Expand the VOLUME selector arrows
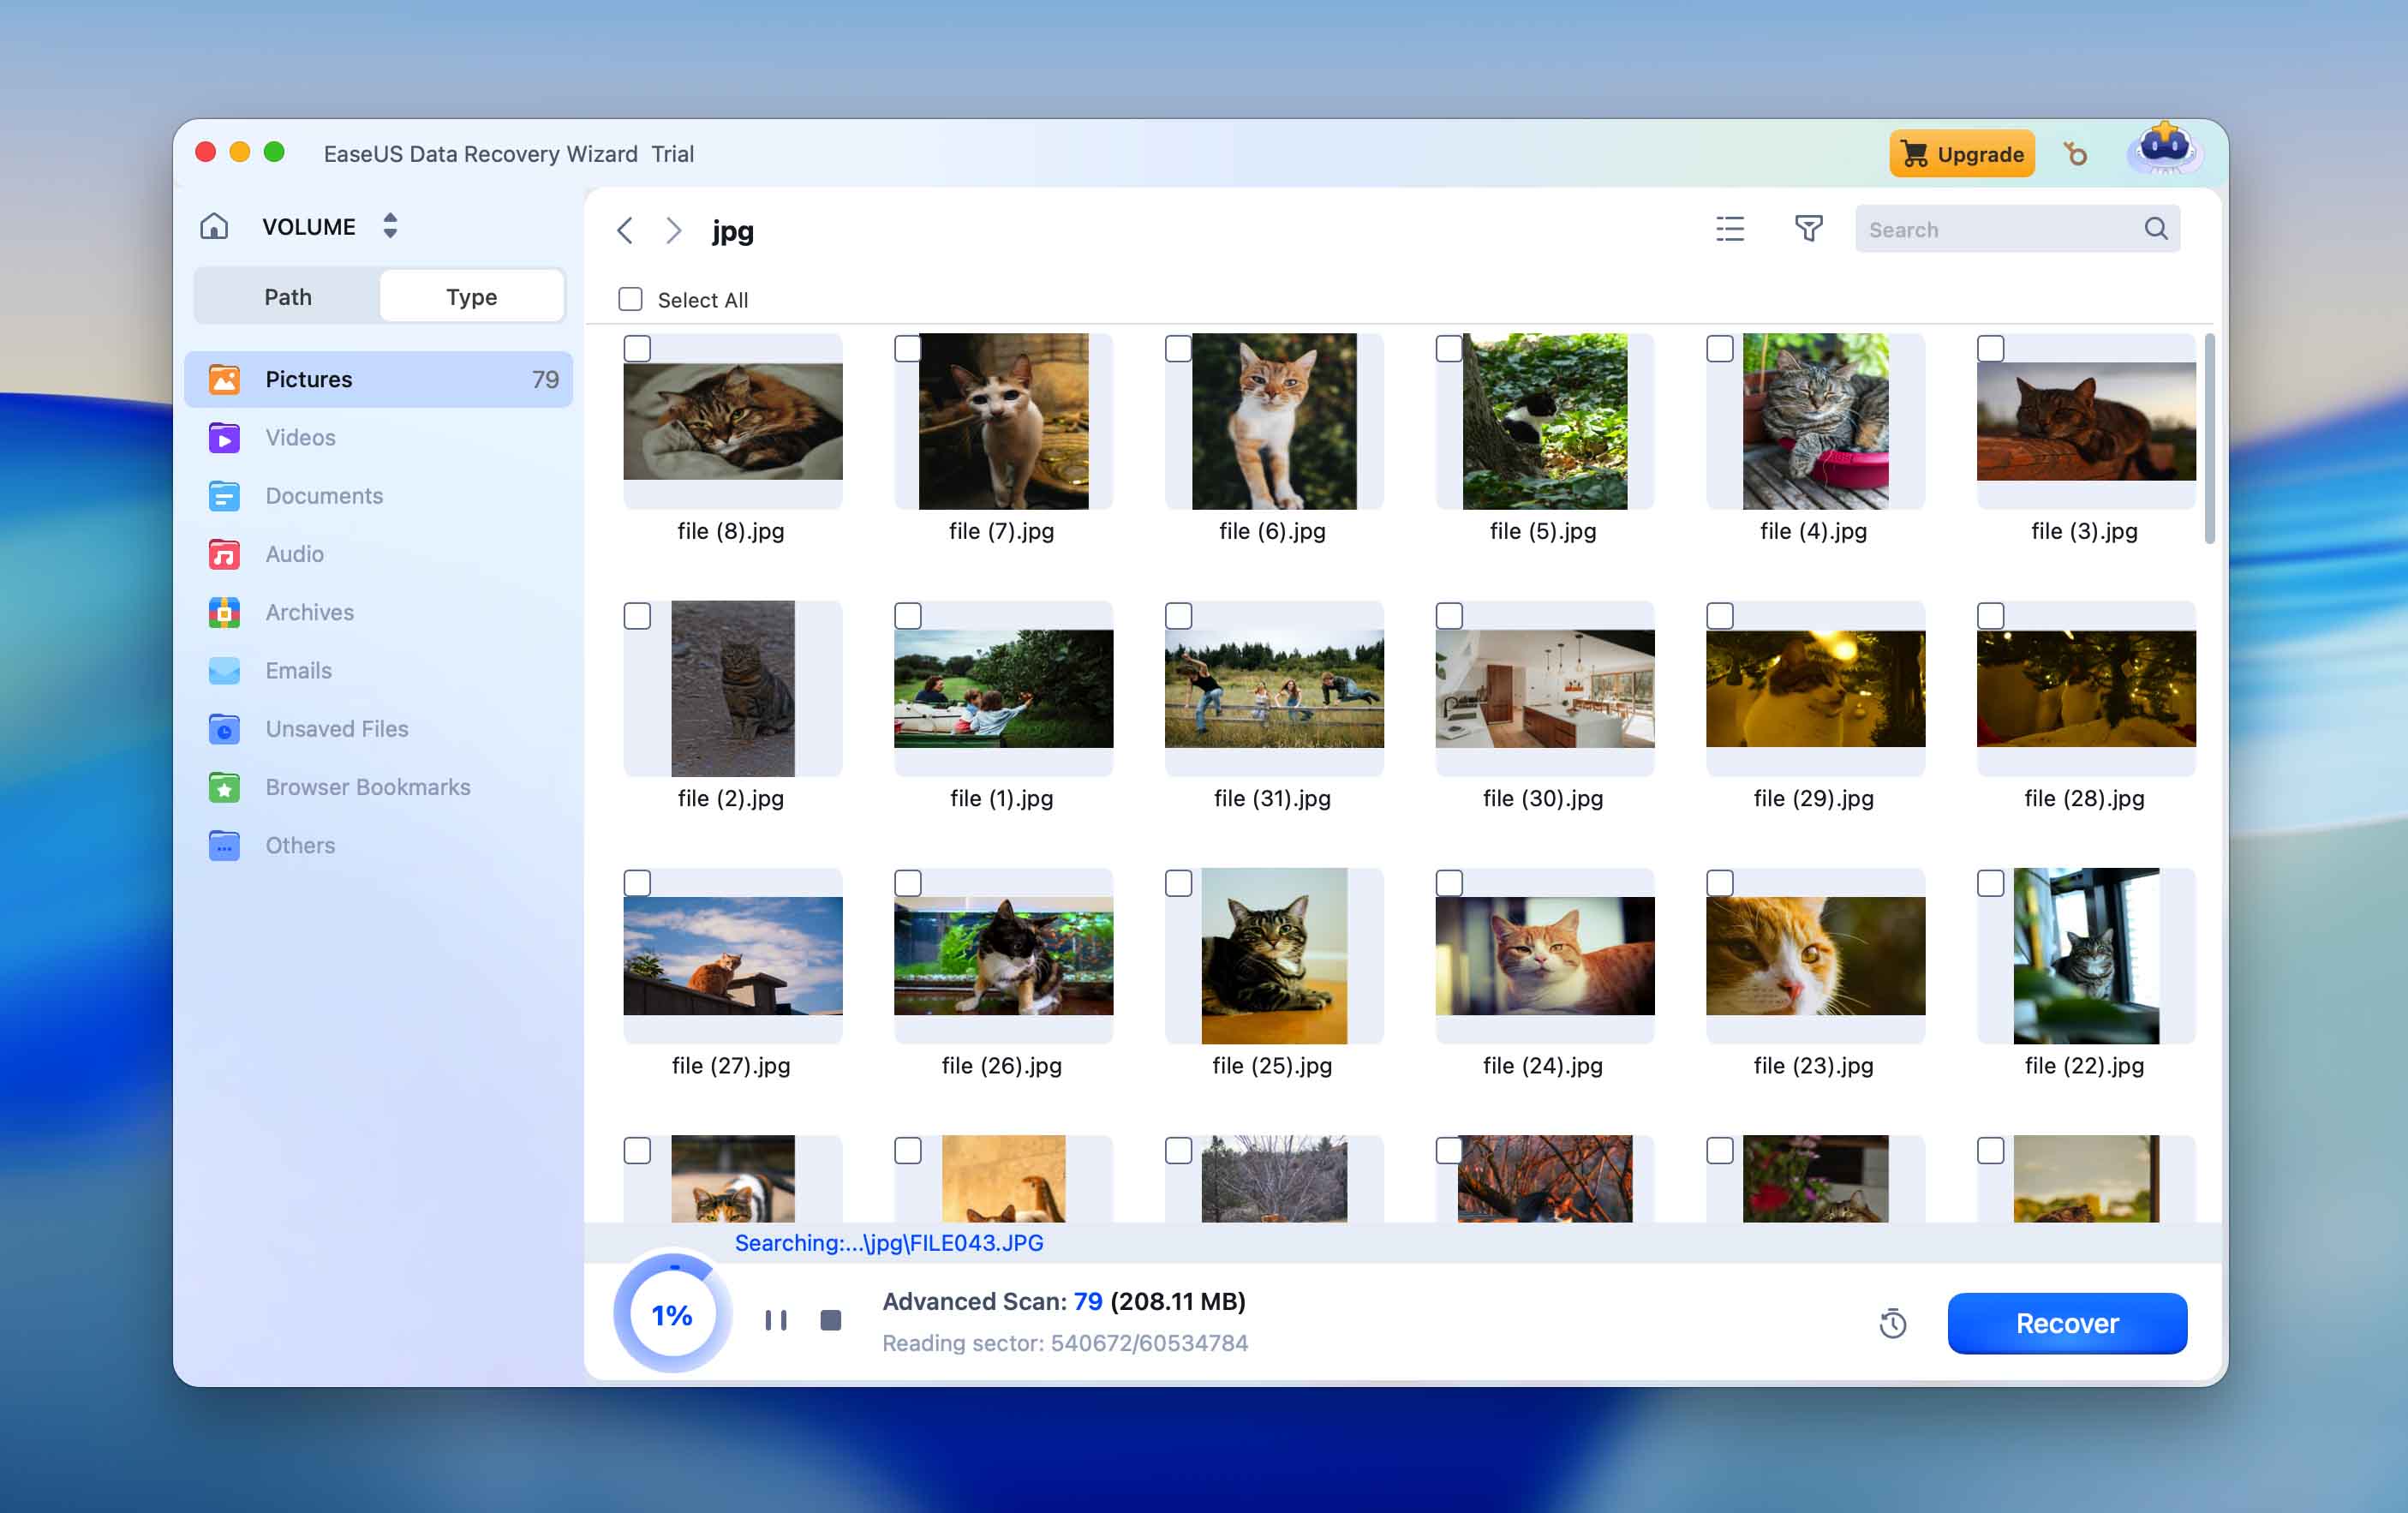2408x1513 pixels. click(390, 226)
